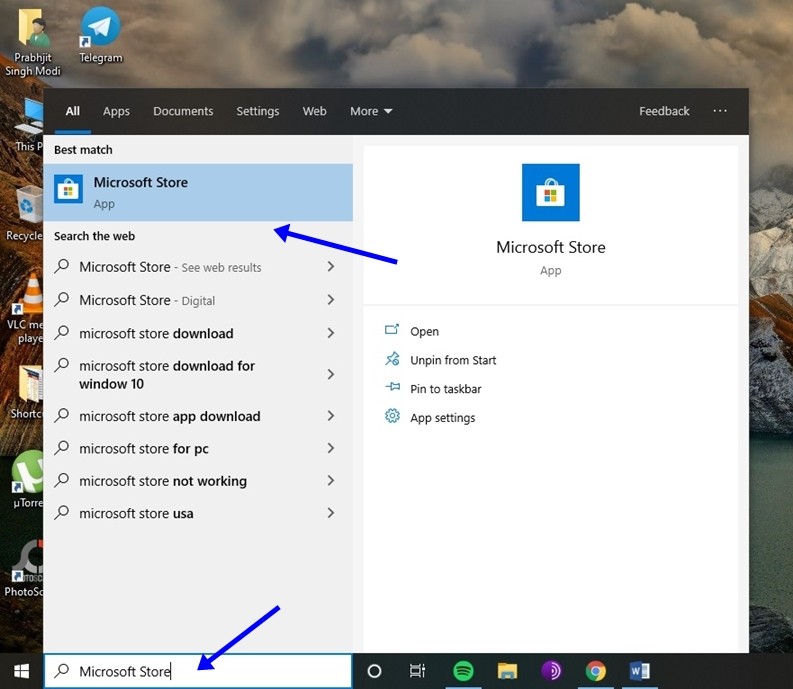Click the Feedback button
This screenshot has height=689, width=793.
(664, 111)
